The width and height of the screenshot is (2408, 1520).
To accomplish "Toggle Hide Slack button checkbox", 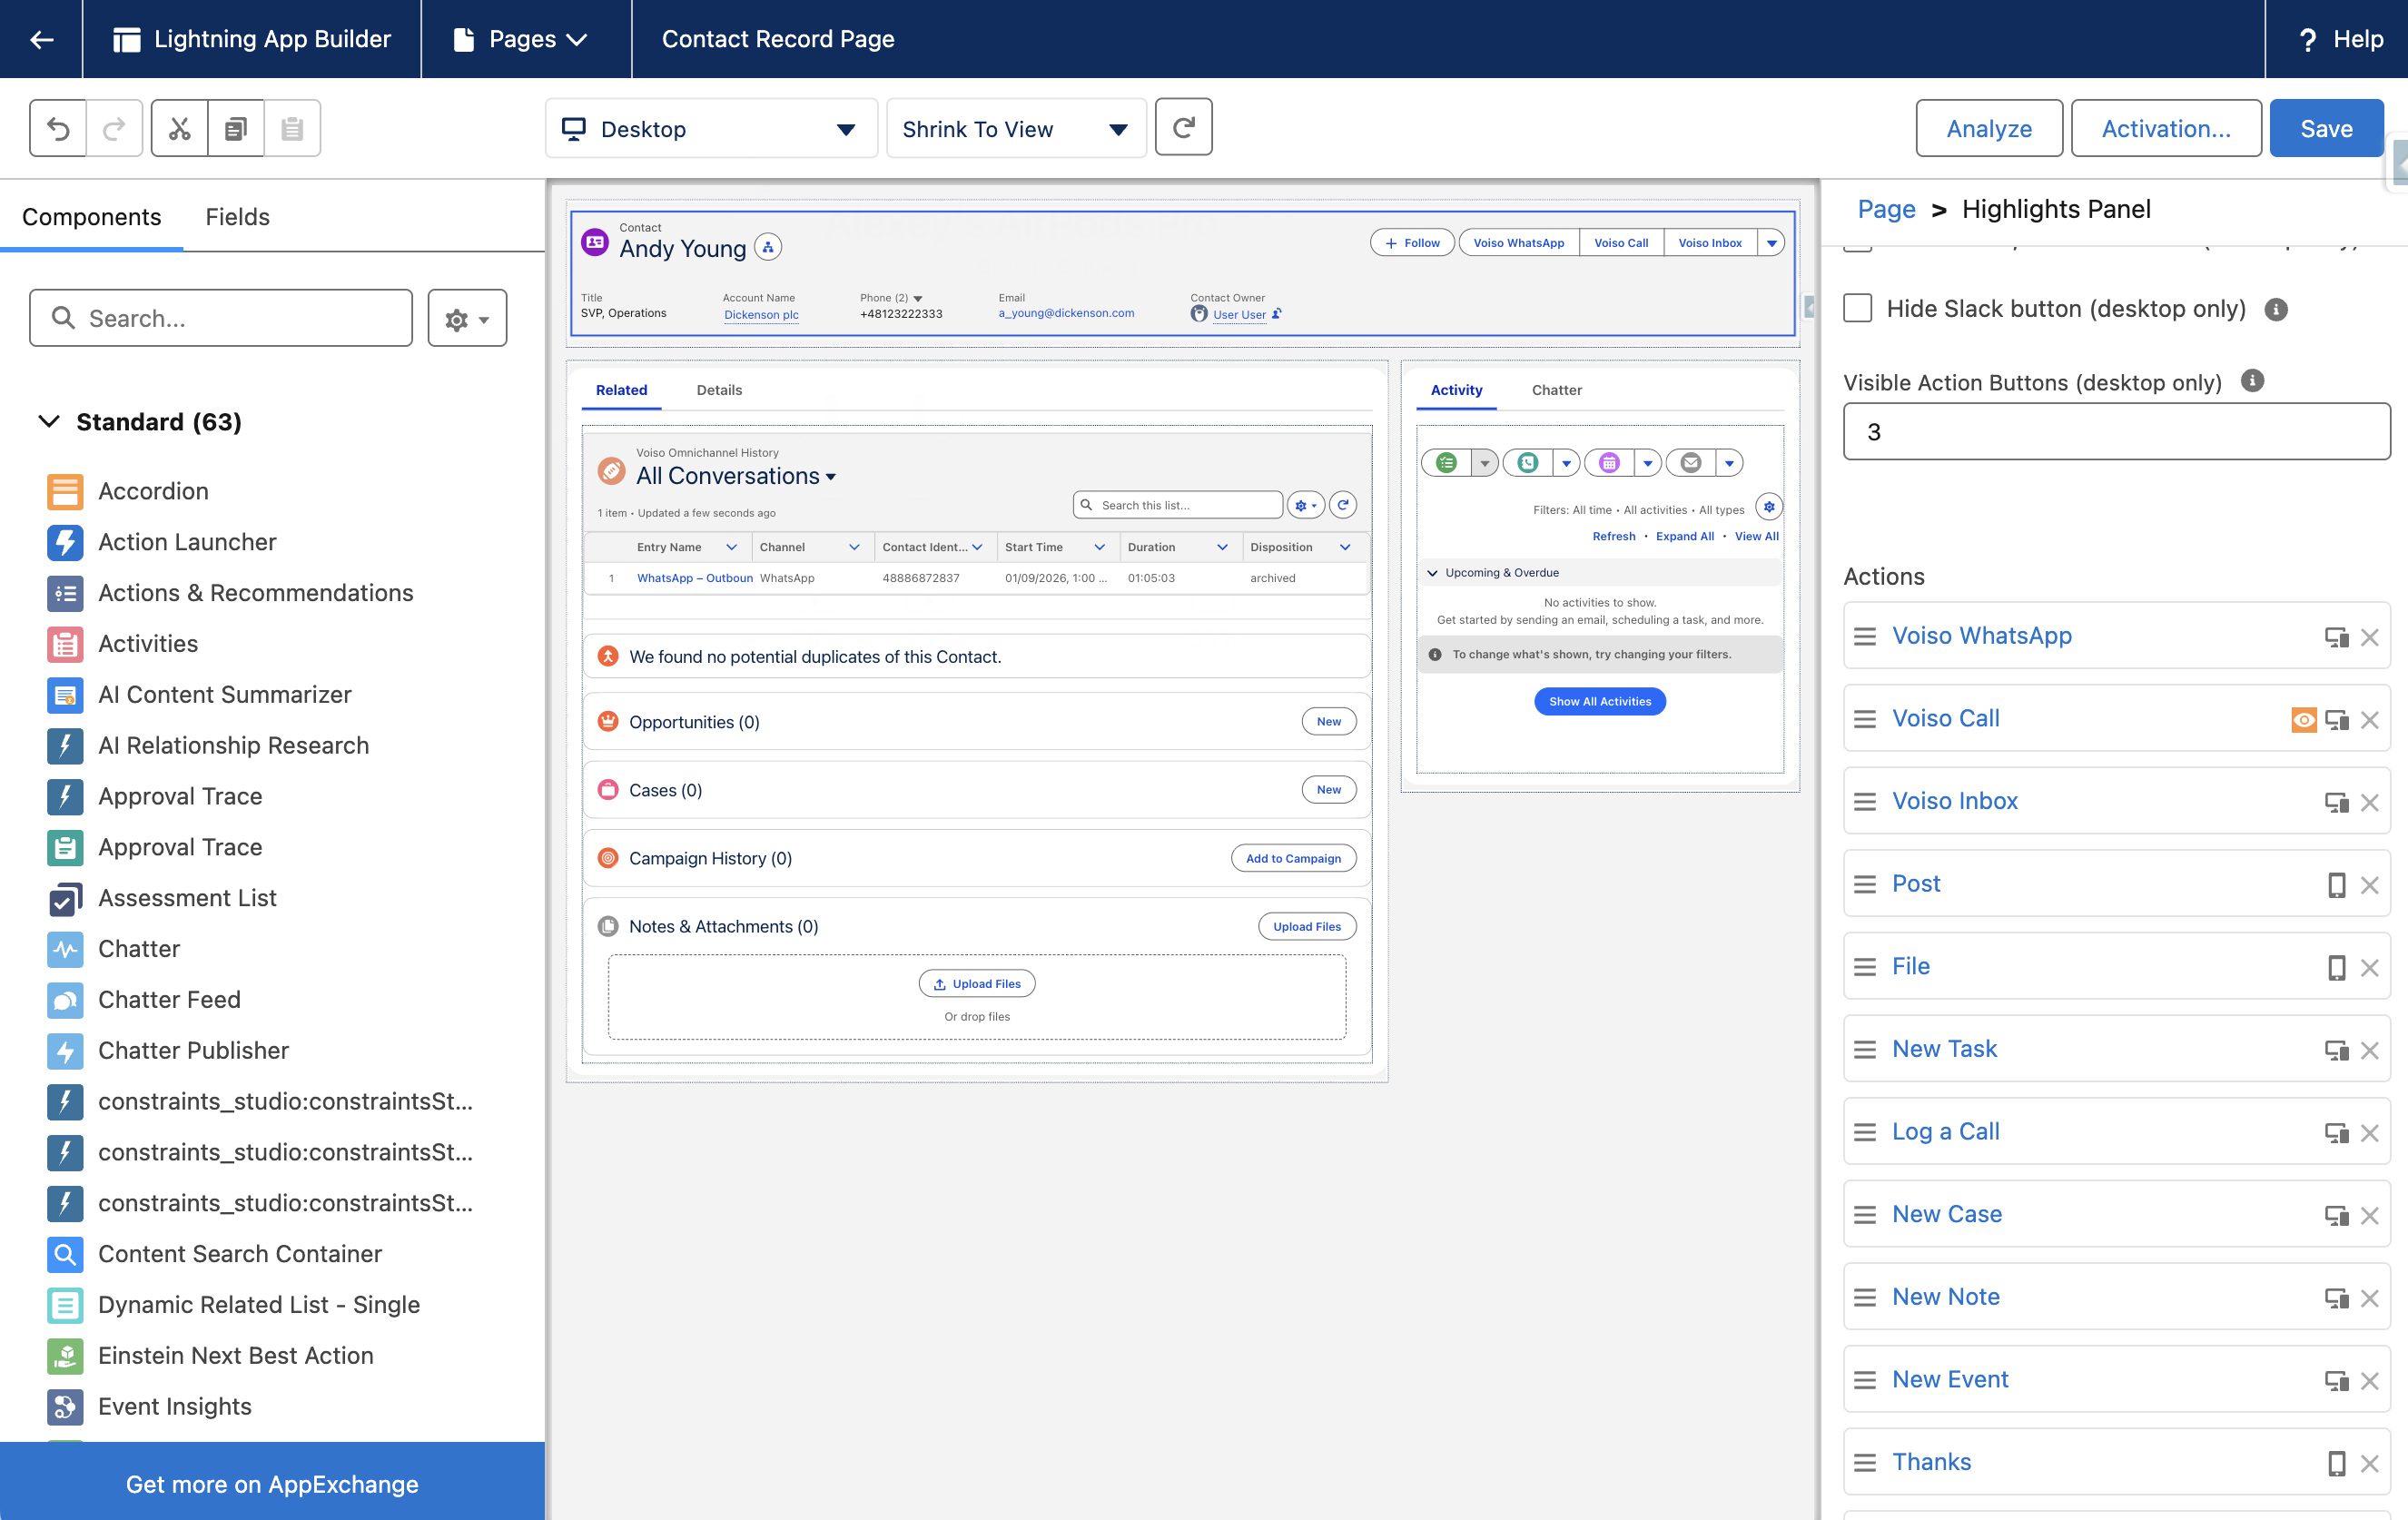I will [x=1858, y=308].
